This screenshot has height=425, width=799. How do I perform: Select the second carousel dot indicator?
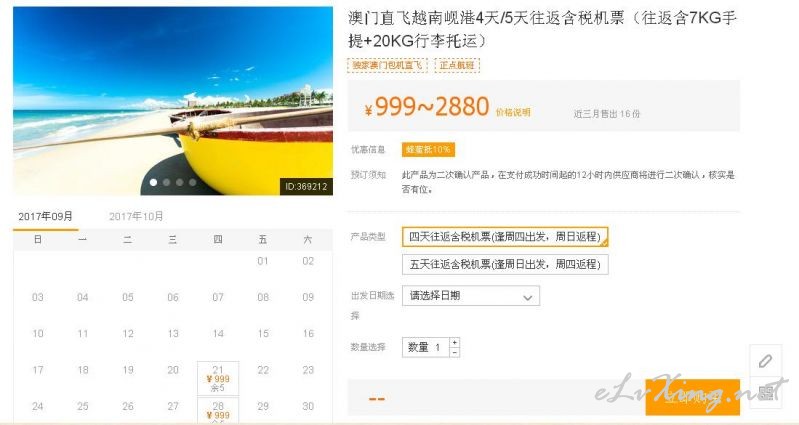coord(167,182)
